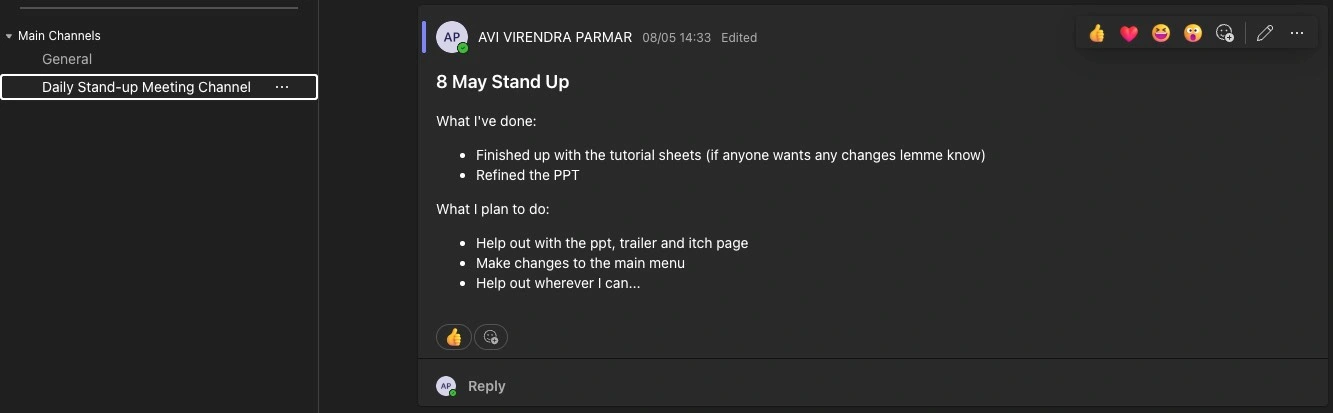Open the General channel
The width and height of the screenshot is (1333, 413).
67,60
